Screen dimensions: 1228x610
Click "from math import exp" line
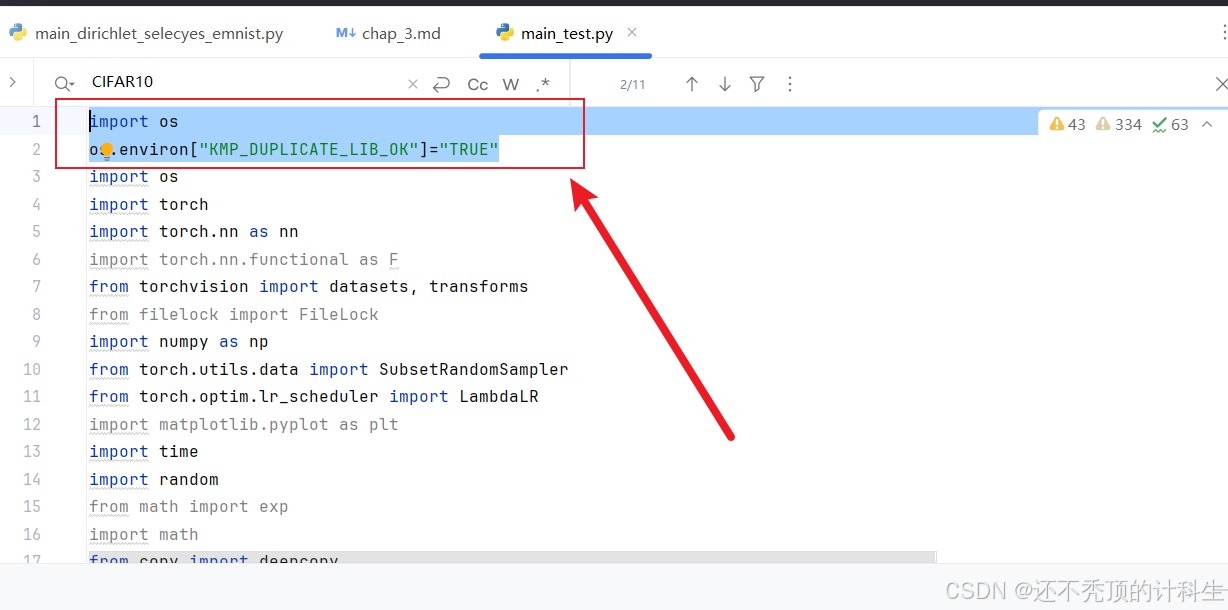pos(189,507)
